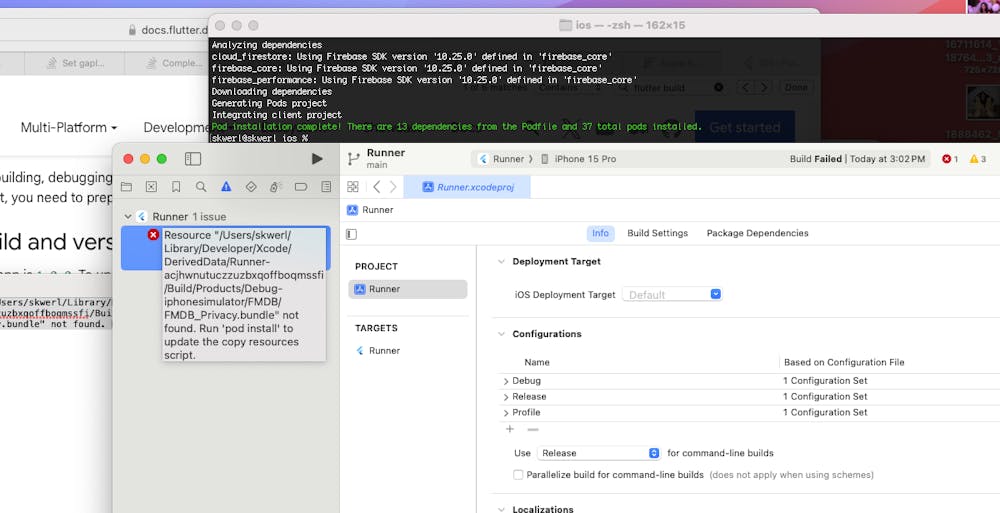Click the Terminal window title bar
The width and height of the screenshot is (1000, 513).
[x=604, y=26]
